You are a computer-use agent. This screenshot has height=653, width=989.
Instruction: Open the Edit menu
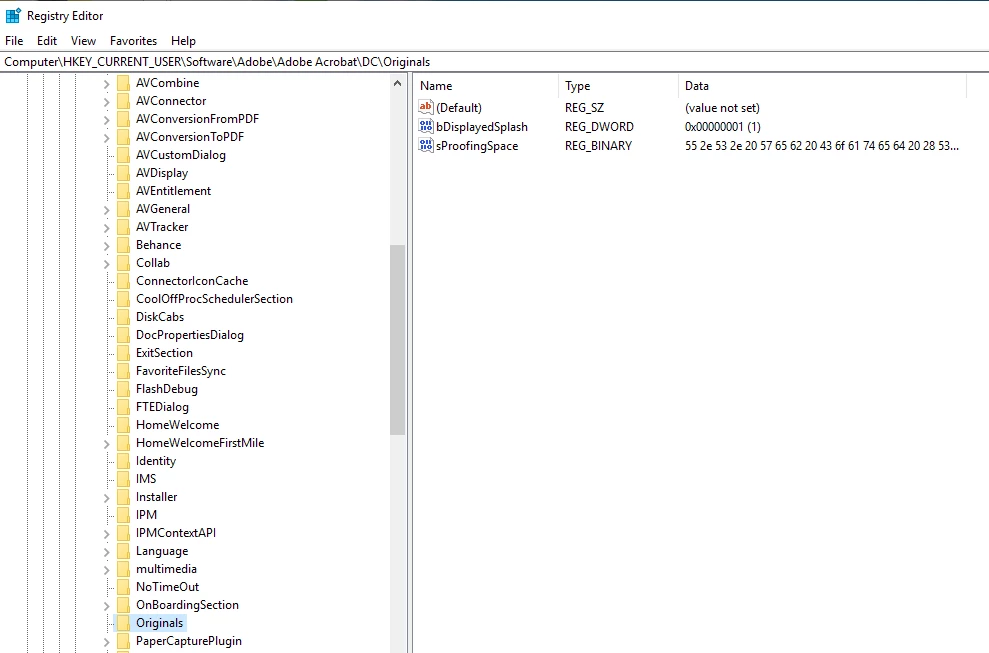click(x=47, y=40)
